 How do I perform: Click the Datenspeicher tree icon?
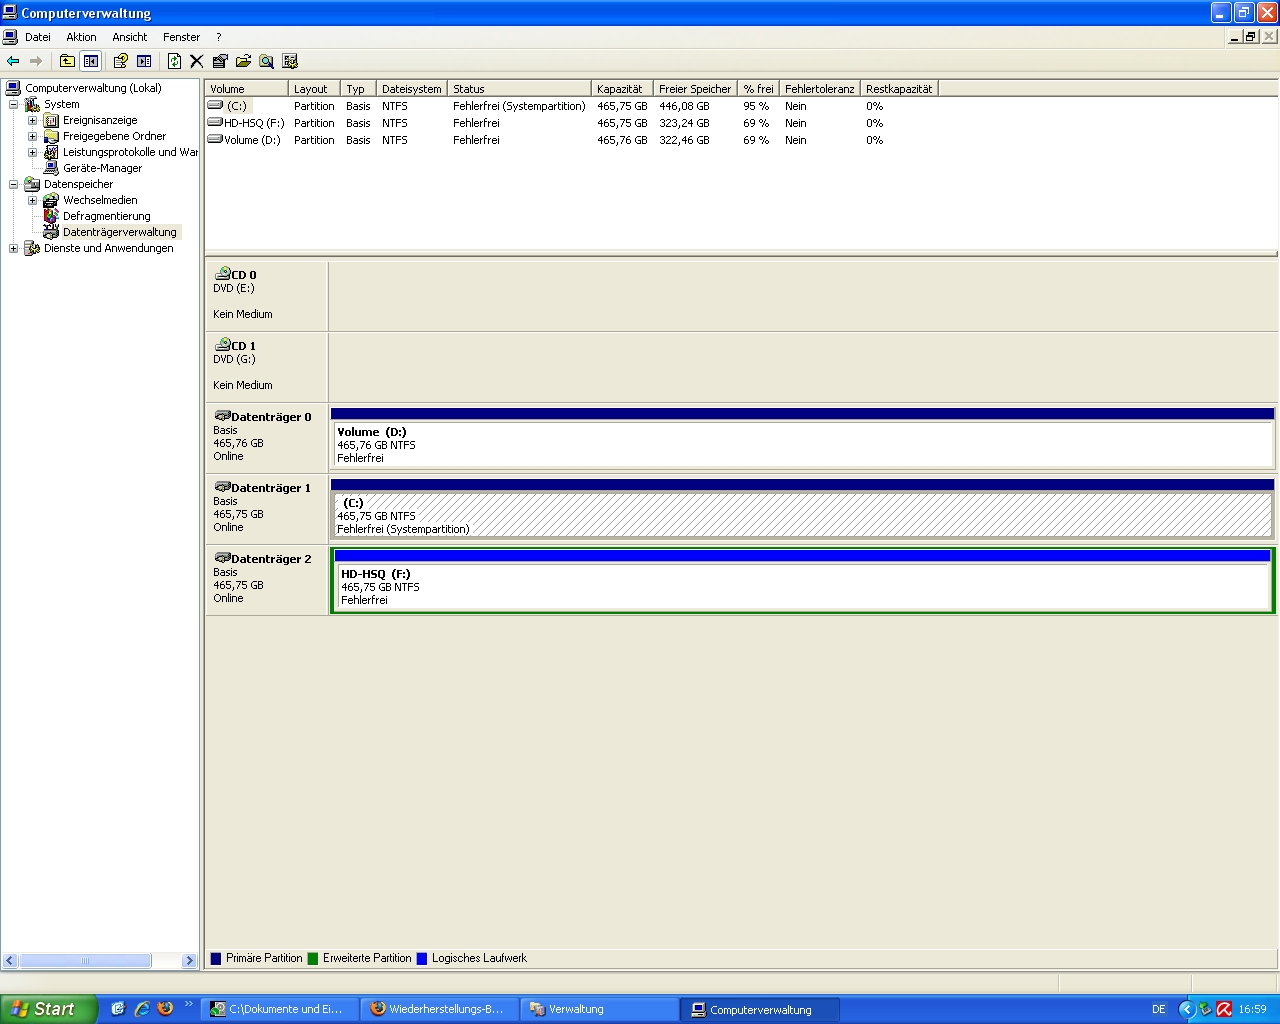point(32,184)
